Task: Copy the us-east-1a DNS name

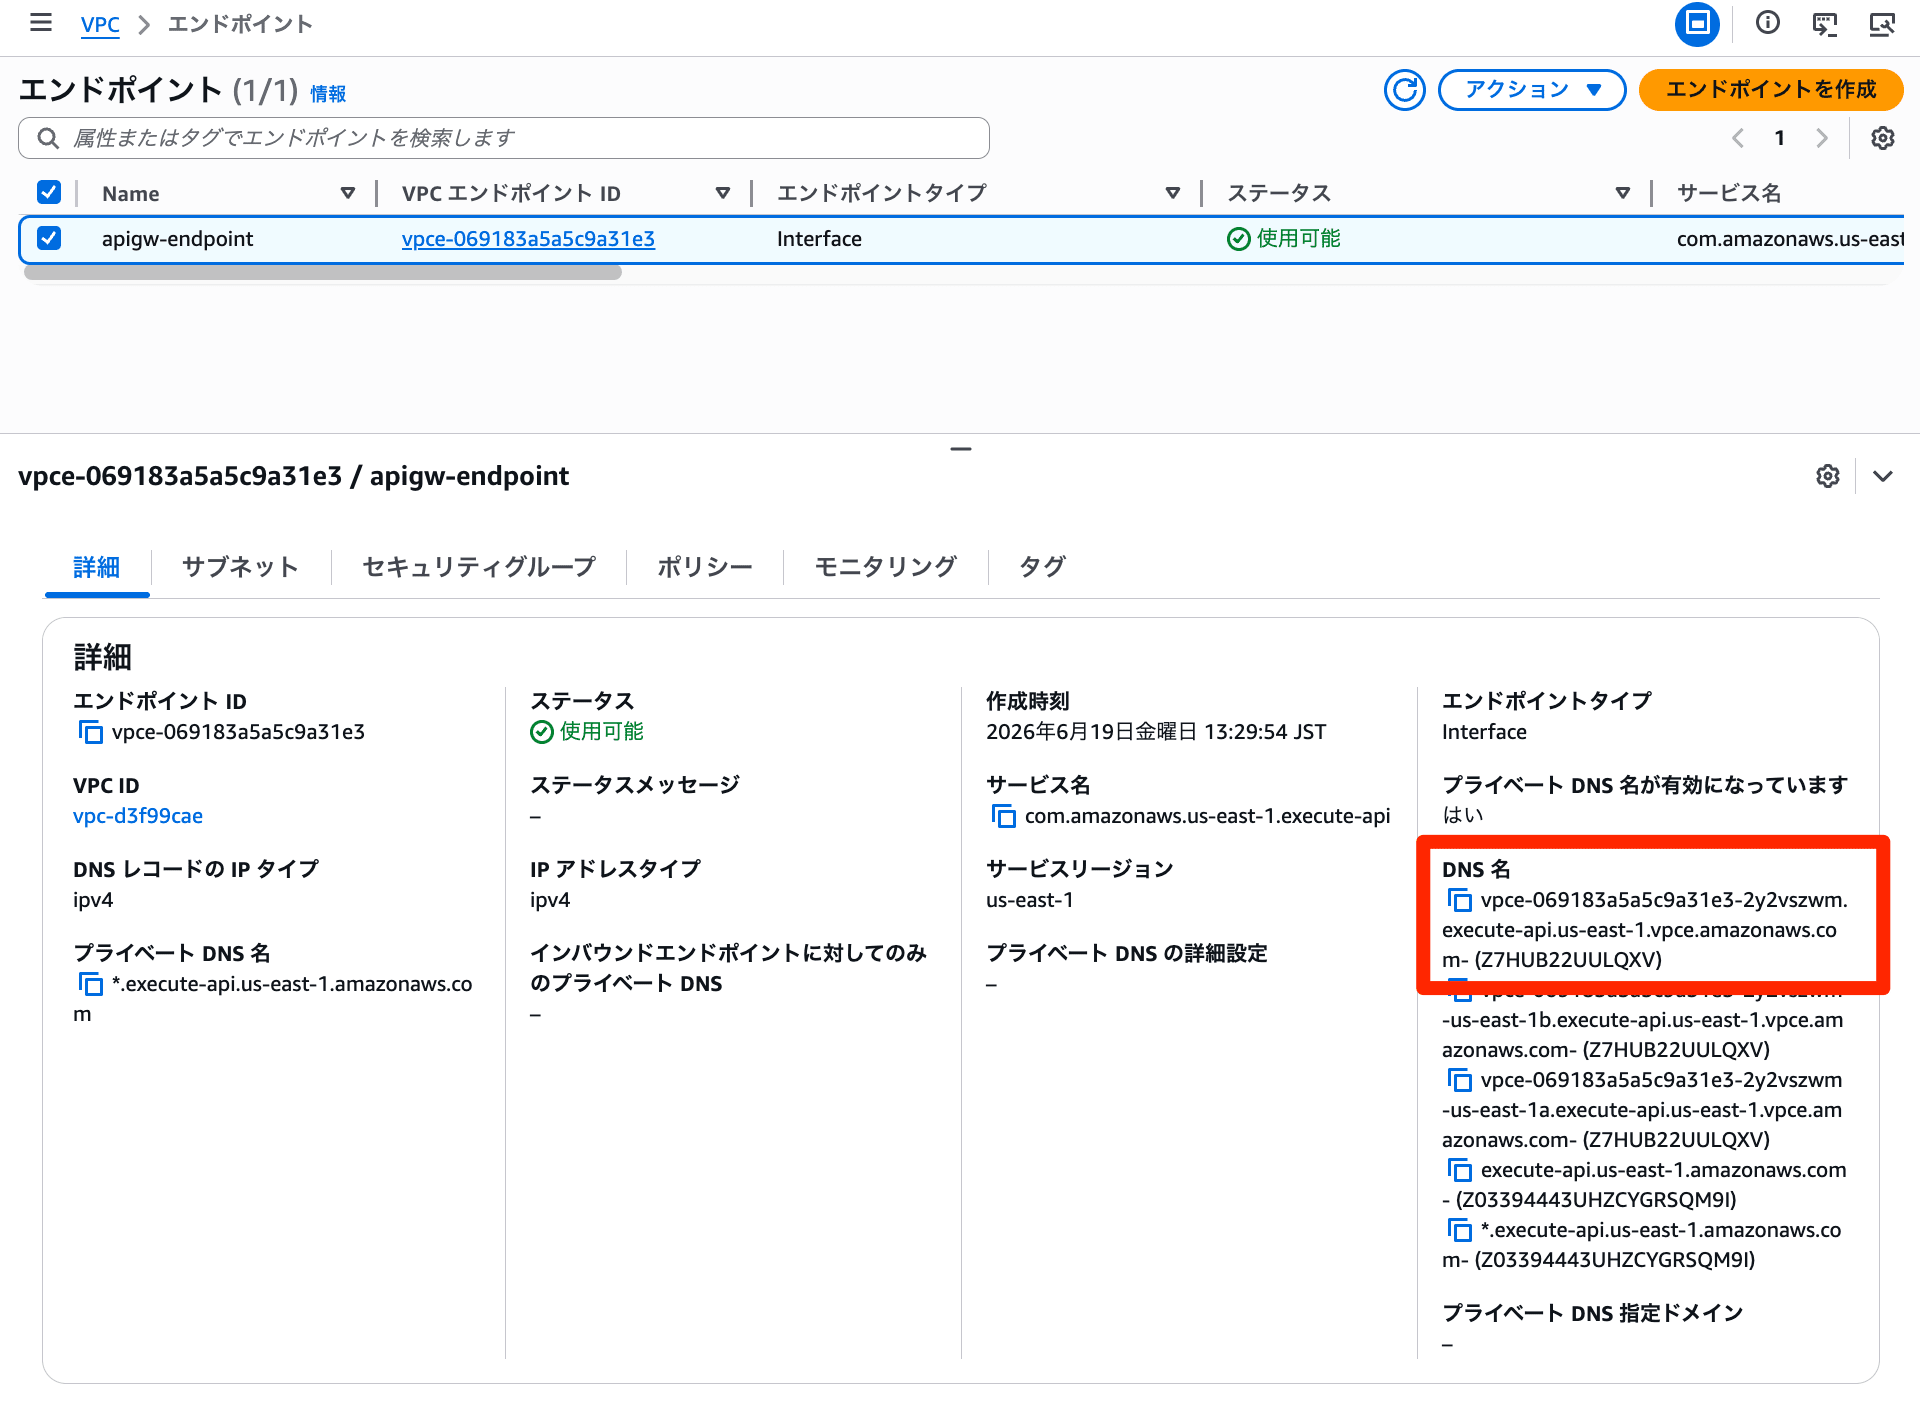Action: coord(1459,1080)
